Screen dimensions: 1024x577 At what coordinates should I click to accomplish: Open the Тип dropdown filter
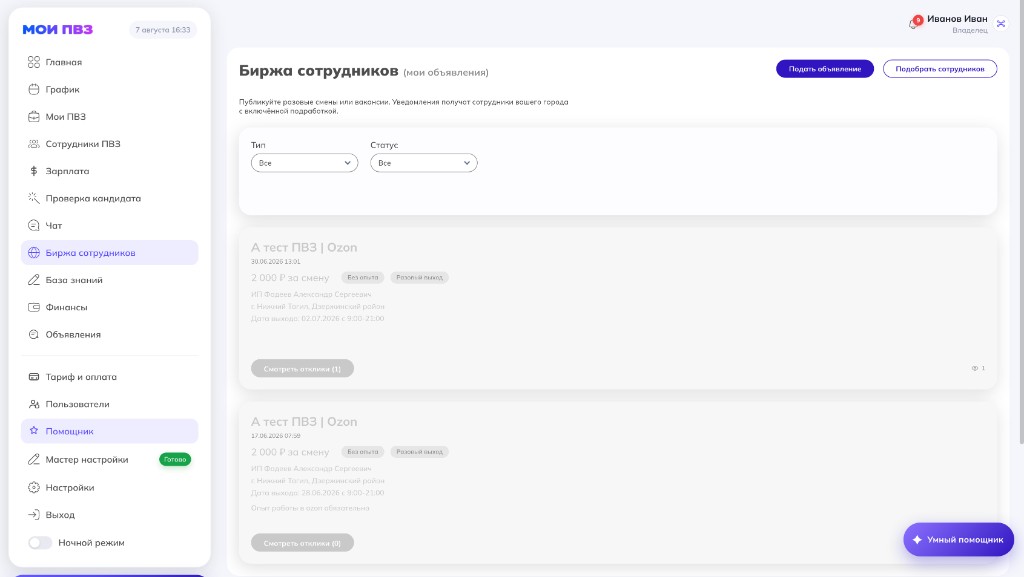(304, 163)
